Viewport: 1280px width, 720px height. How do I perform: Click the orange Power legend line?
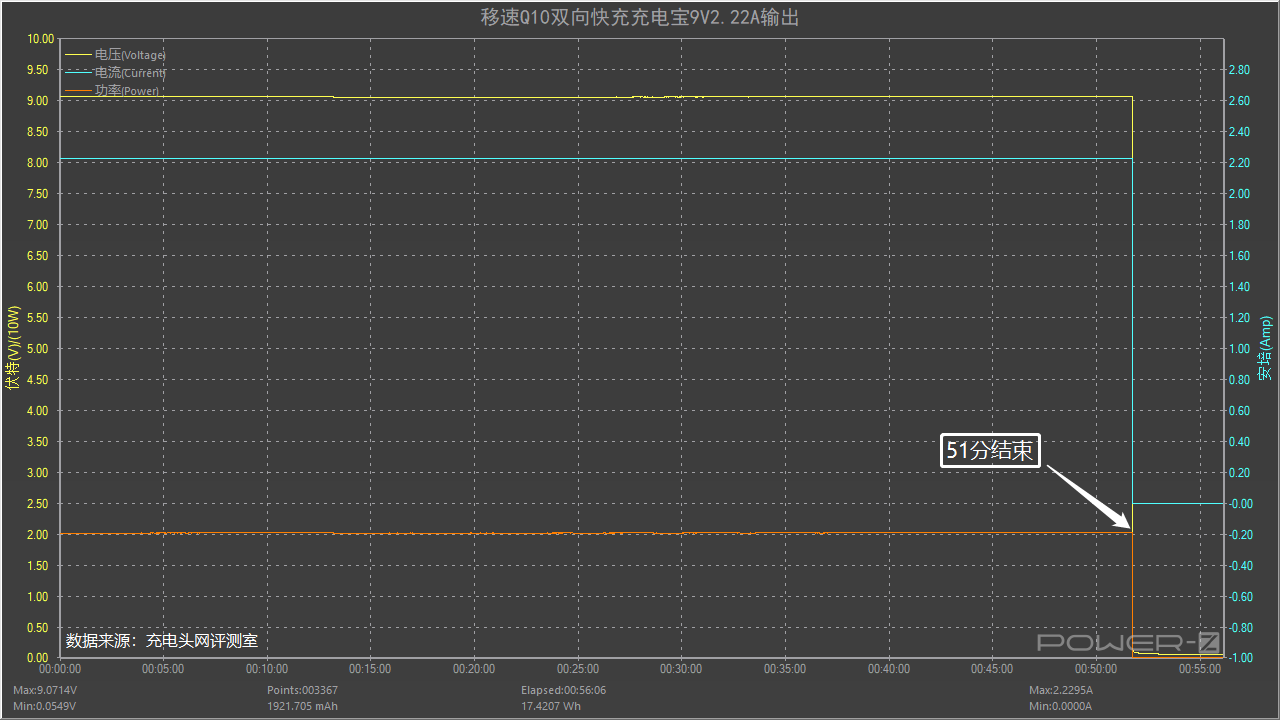tap(78, 91)
